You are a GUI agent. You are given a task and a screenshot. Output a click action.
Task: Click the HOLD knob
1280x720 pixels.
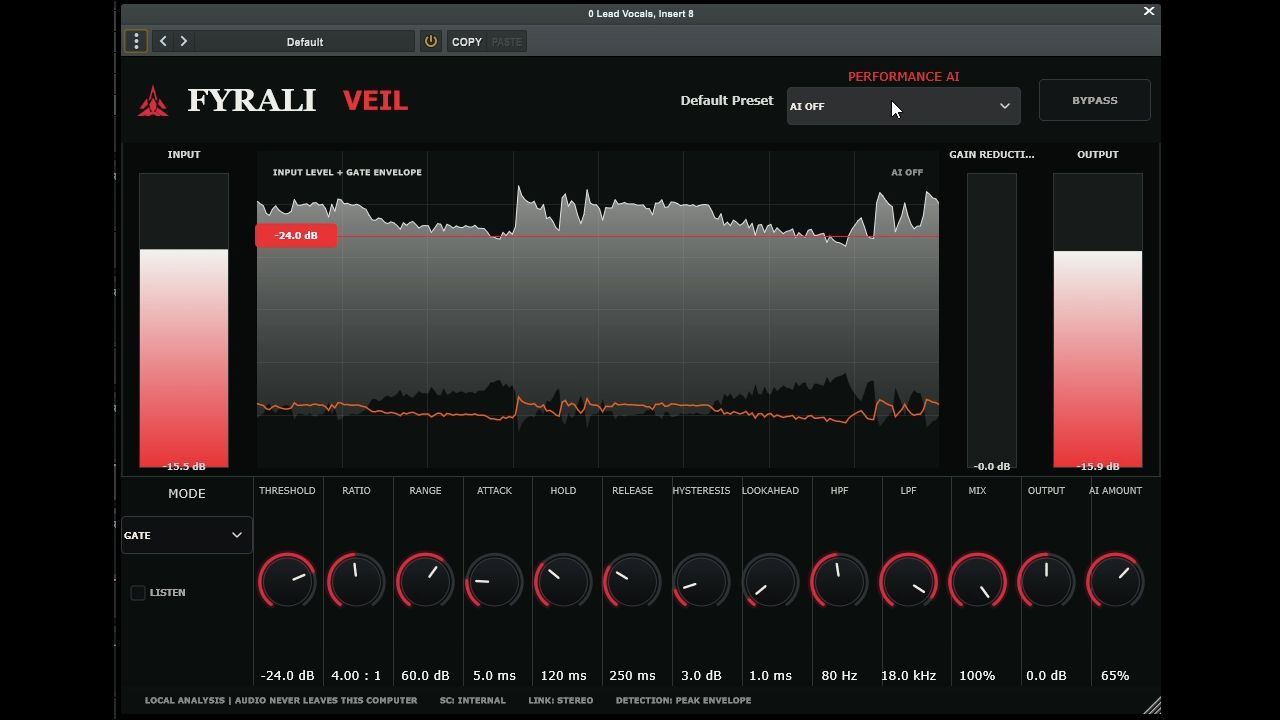coord(563,581)
